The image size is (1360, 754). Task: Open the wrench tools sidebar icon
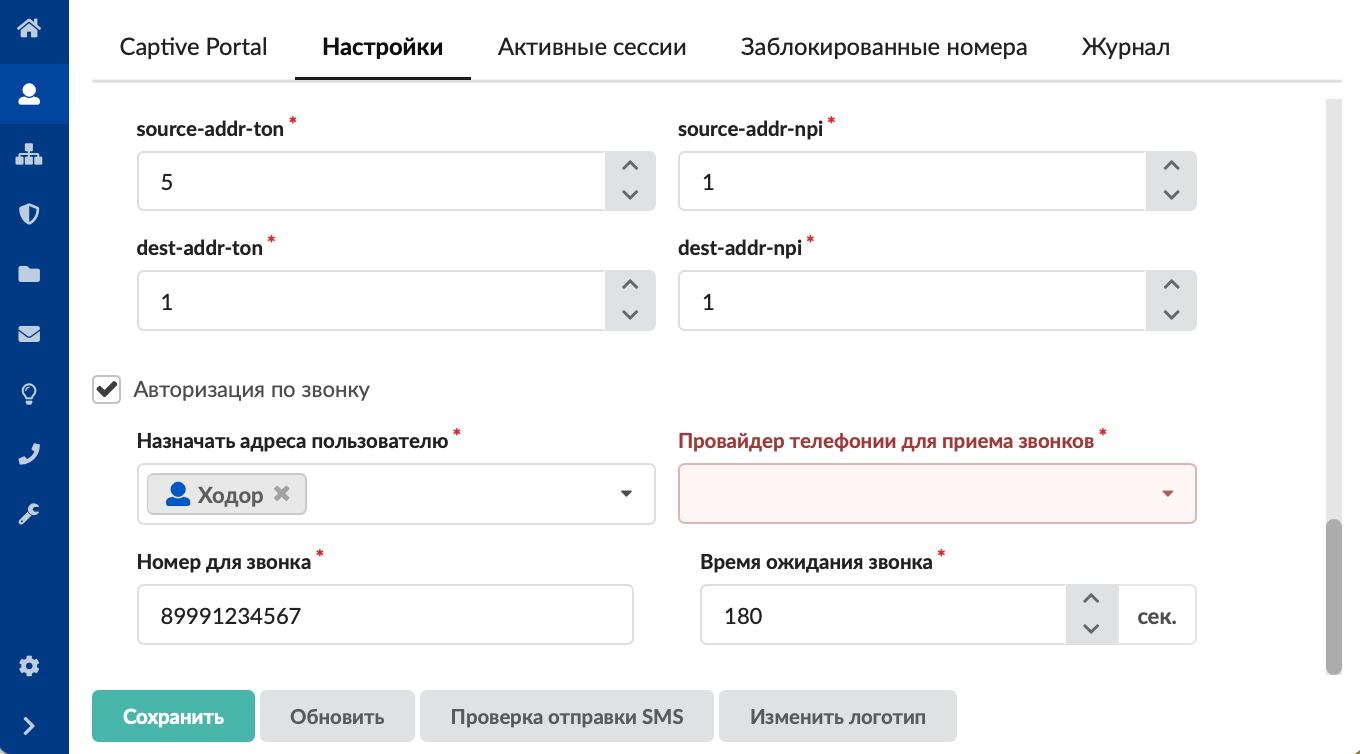coord(29,514)
